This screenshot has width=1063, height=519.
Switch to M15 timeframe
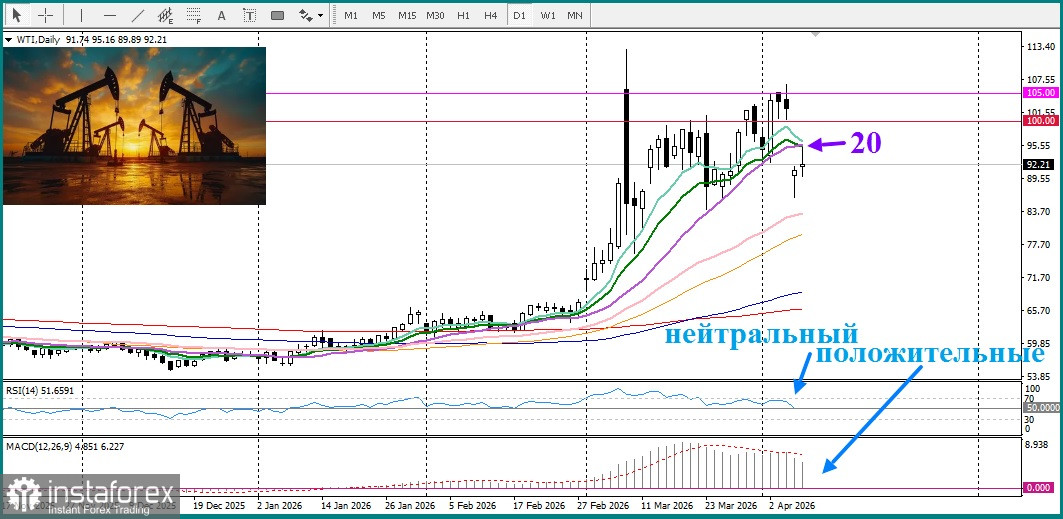click(406, 15)
